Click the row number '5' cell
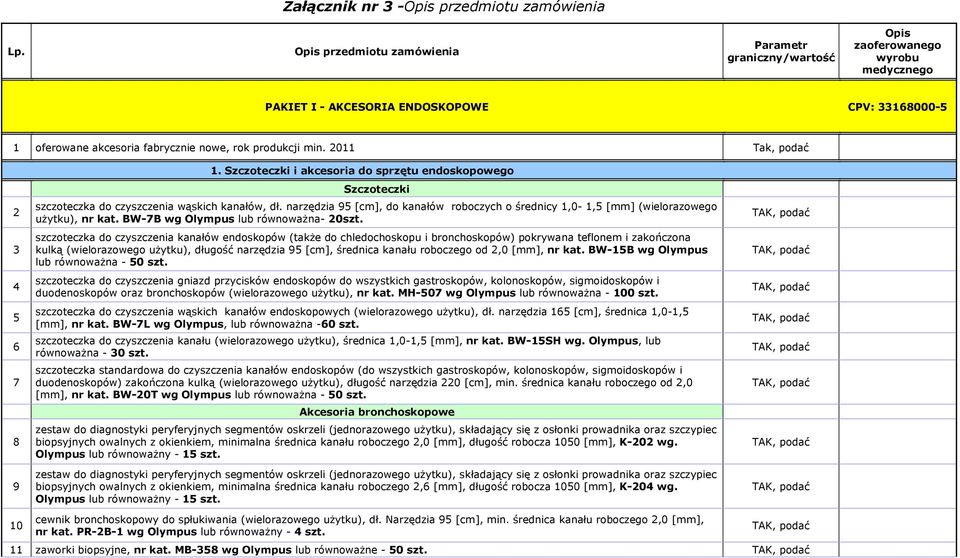The width and height of the screenshot is (960, 558). tap(17, 317)
